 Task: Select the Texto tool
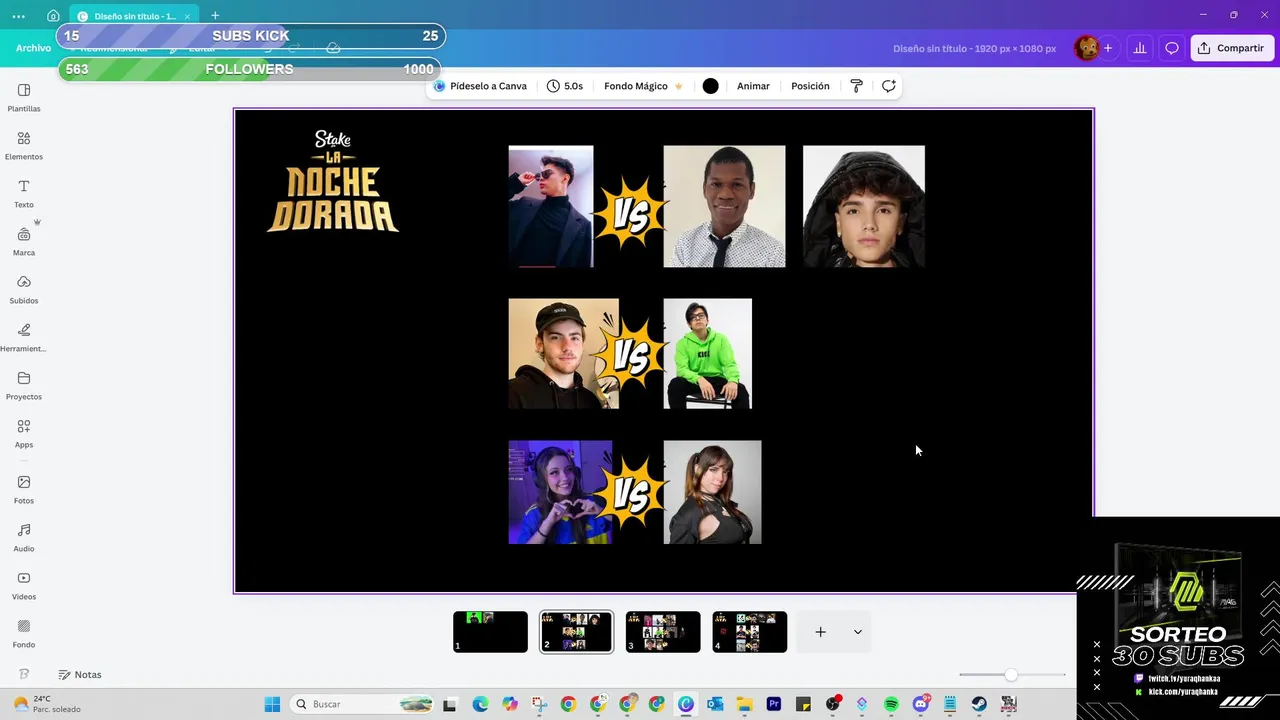pyautogui.click(x=24, y=194)
